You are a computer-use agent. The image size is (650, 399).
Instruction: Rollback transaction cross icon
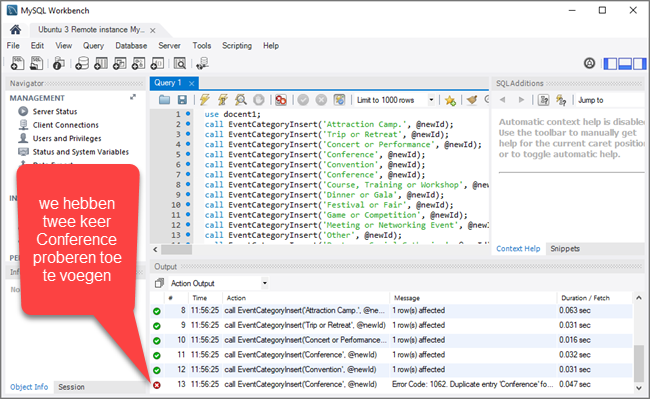point(321,100)
